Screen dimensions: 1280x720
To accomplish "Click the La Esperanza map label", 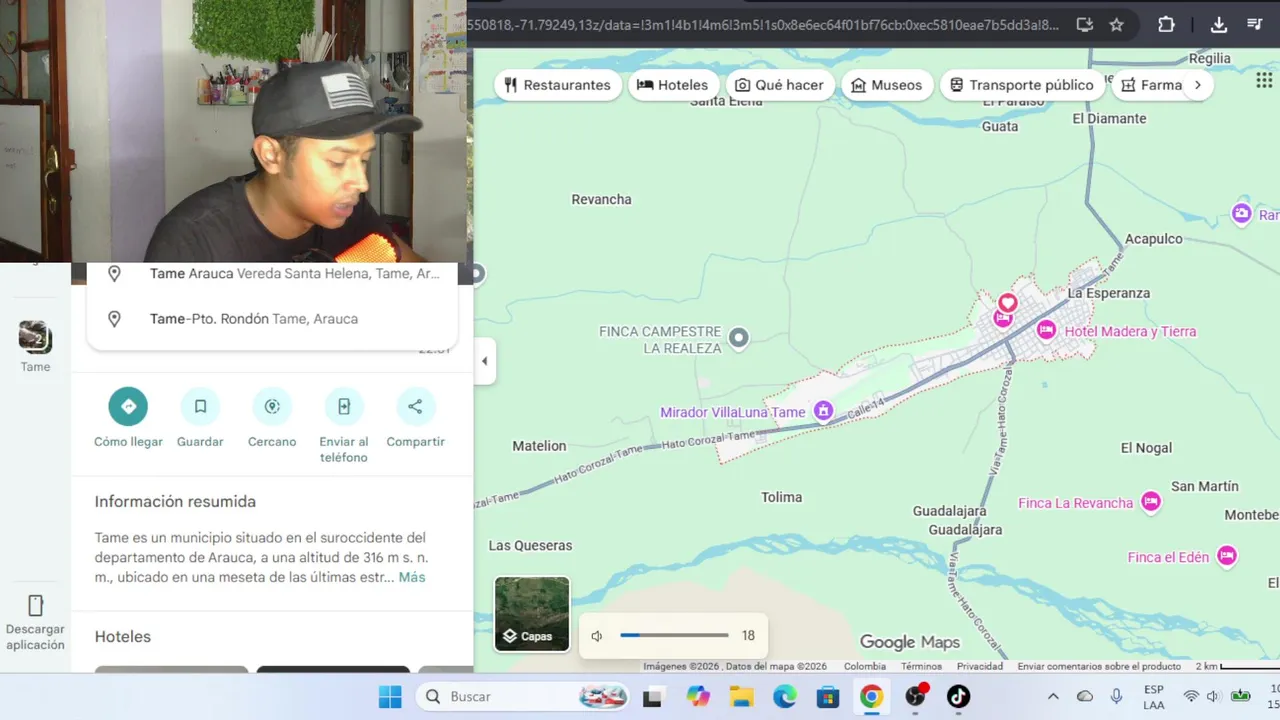I will point(1108,293).
